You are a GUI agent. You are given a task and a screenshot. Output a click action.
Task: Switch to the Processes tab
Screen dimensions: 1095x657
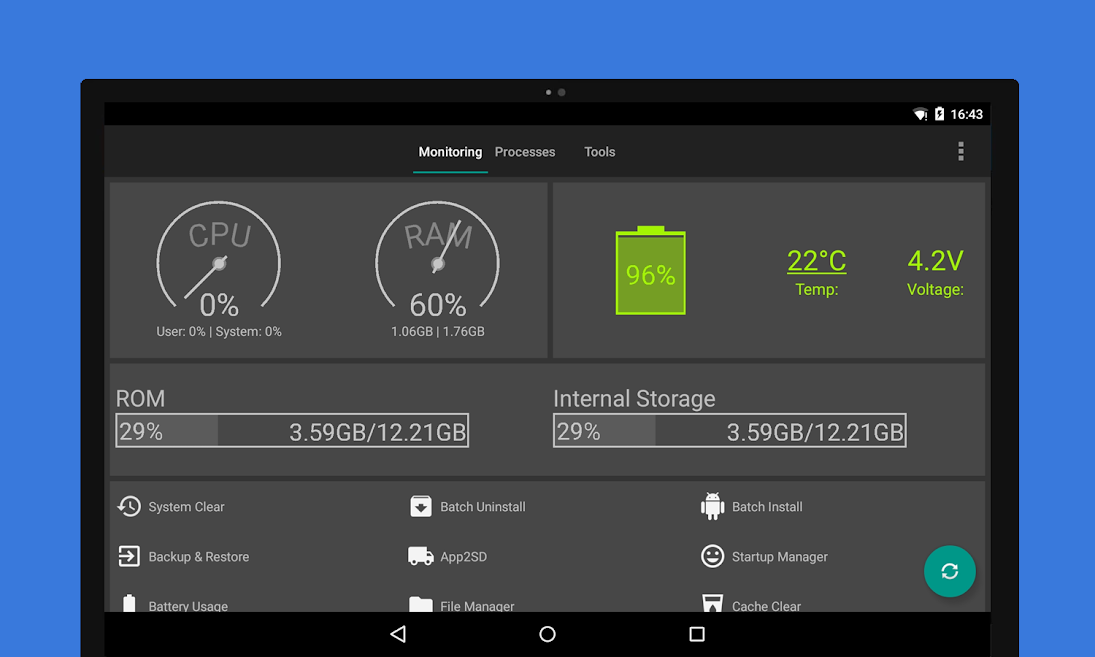(525, 152)
